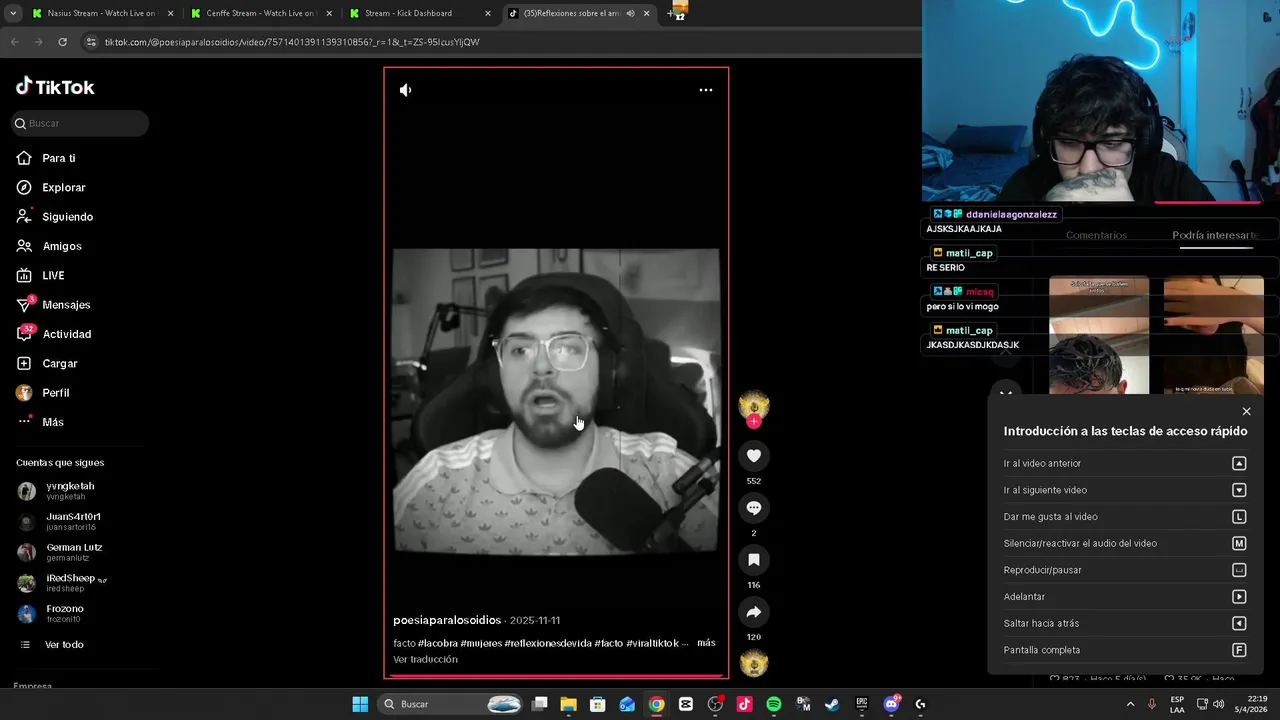Open the creator's avatar above the heart
Image resolution: width=1280 pixels, height=720 pixels.
[x=754, y=404]
